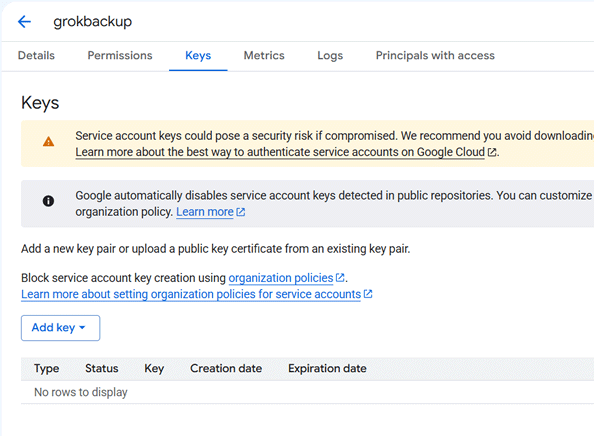
Task: Click external-link icon after Google Cloud link
Action: tap(492, 152)
